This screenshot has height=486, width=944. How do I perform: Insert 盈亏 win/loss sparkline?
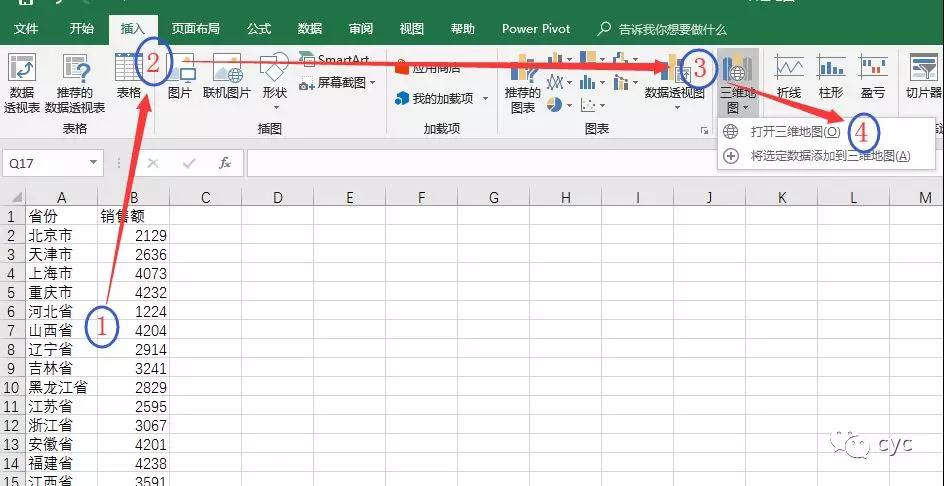point(873,77)
